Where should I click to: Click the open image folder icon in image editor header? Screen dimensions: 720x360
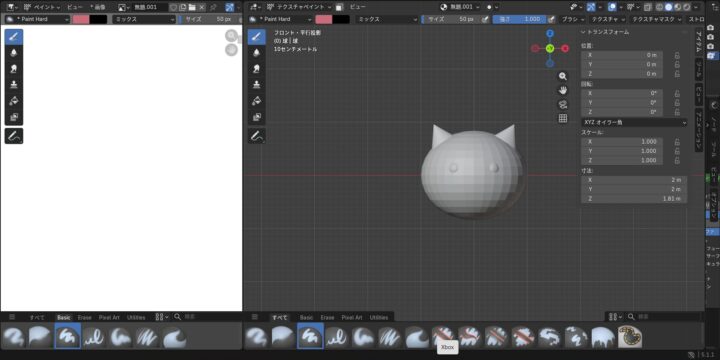pos(192,7)
